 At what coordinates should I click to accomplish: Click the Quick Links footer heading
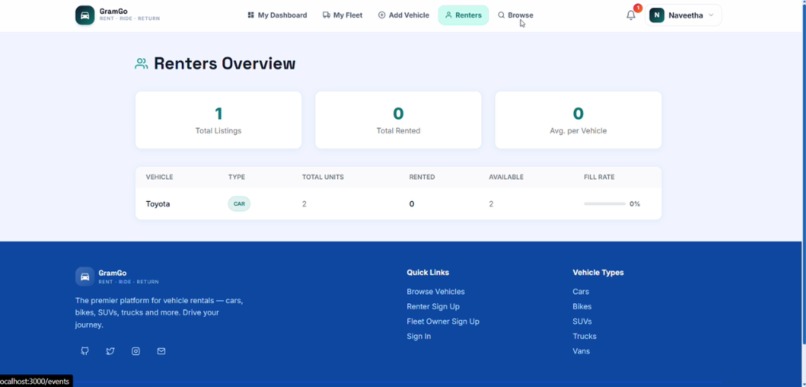428,272
